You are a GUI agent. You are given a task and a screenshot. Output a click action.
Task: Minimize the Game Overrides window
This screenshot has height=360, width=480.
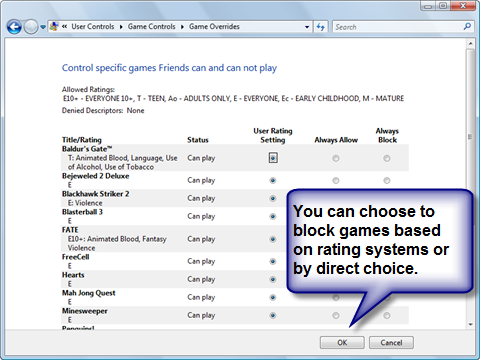click(428, 6)
